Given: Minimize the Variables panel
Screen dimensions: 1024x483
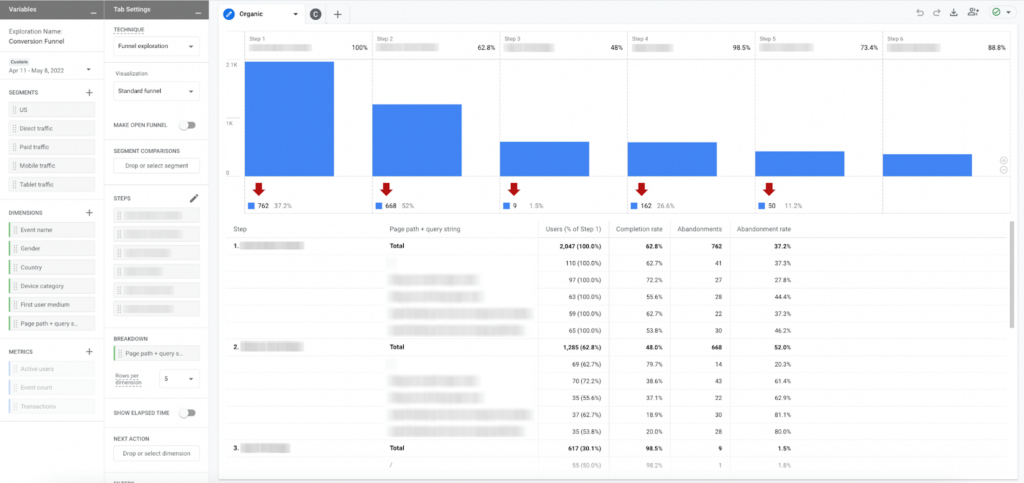Looking at the screenshot, I should [x=94, y=12].
